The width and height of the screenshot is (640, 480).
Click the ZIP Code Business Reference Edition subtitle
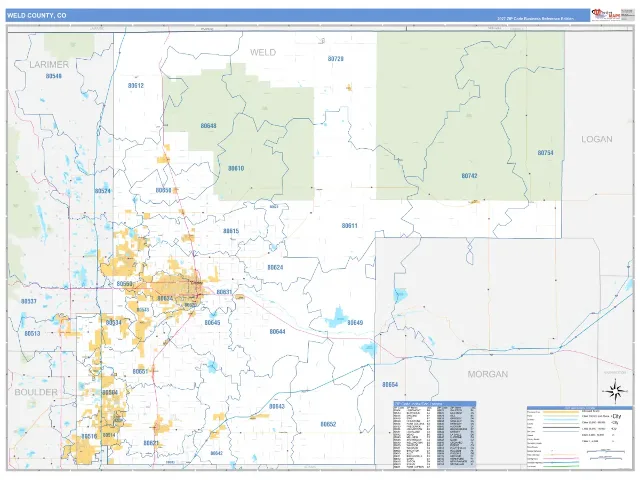pyautogui.click(x=535, y=19)
